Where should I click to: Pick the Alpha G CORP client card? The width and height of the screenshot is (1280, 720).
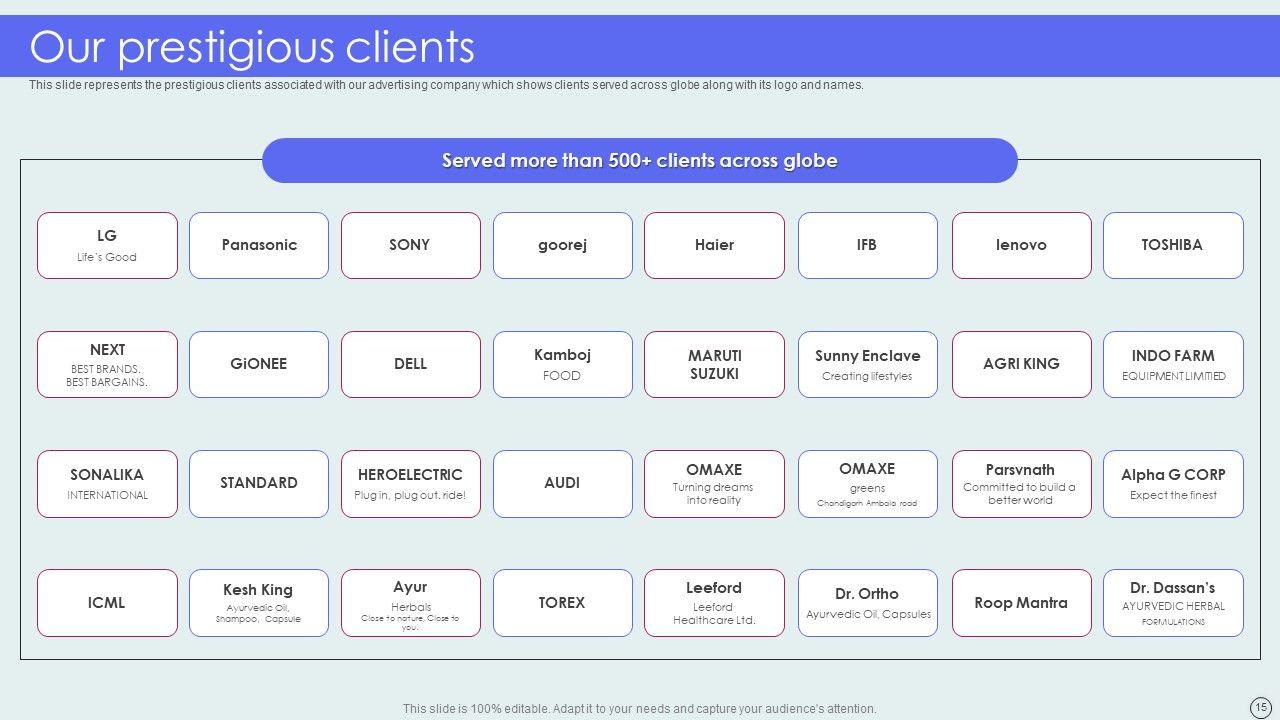click(x=1173, y=484)
